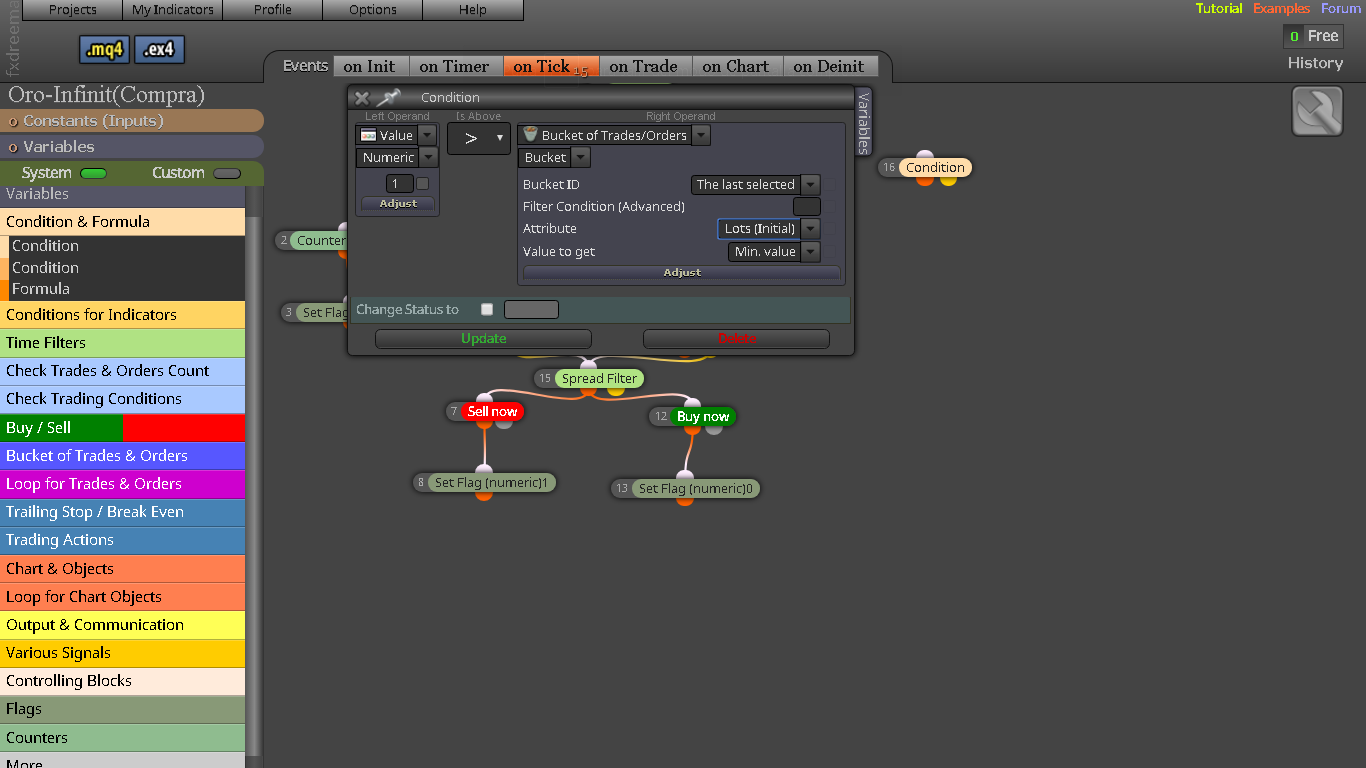This screenshot has height=768, width=1366.
Task: Open the Options menu
Action: click(373, 10)
